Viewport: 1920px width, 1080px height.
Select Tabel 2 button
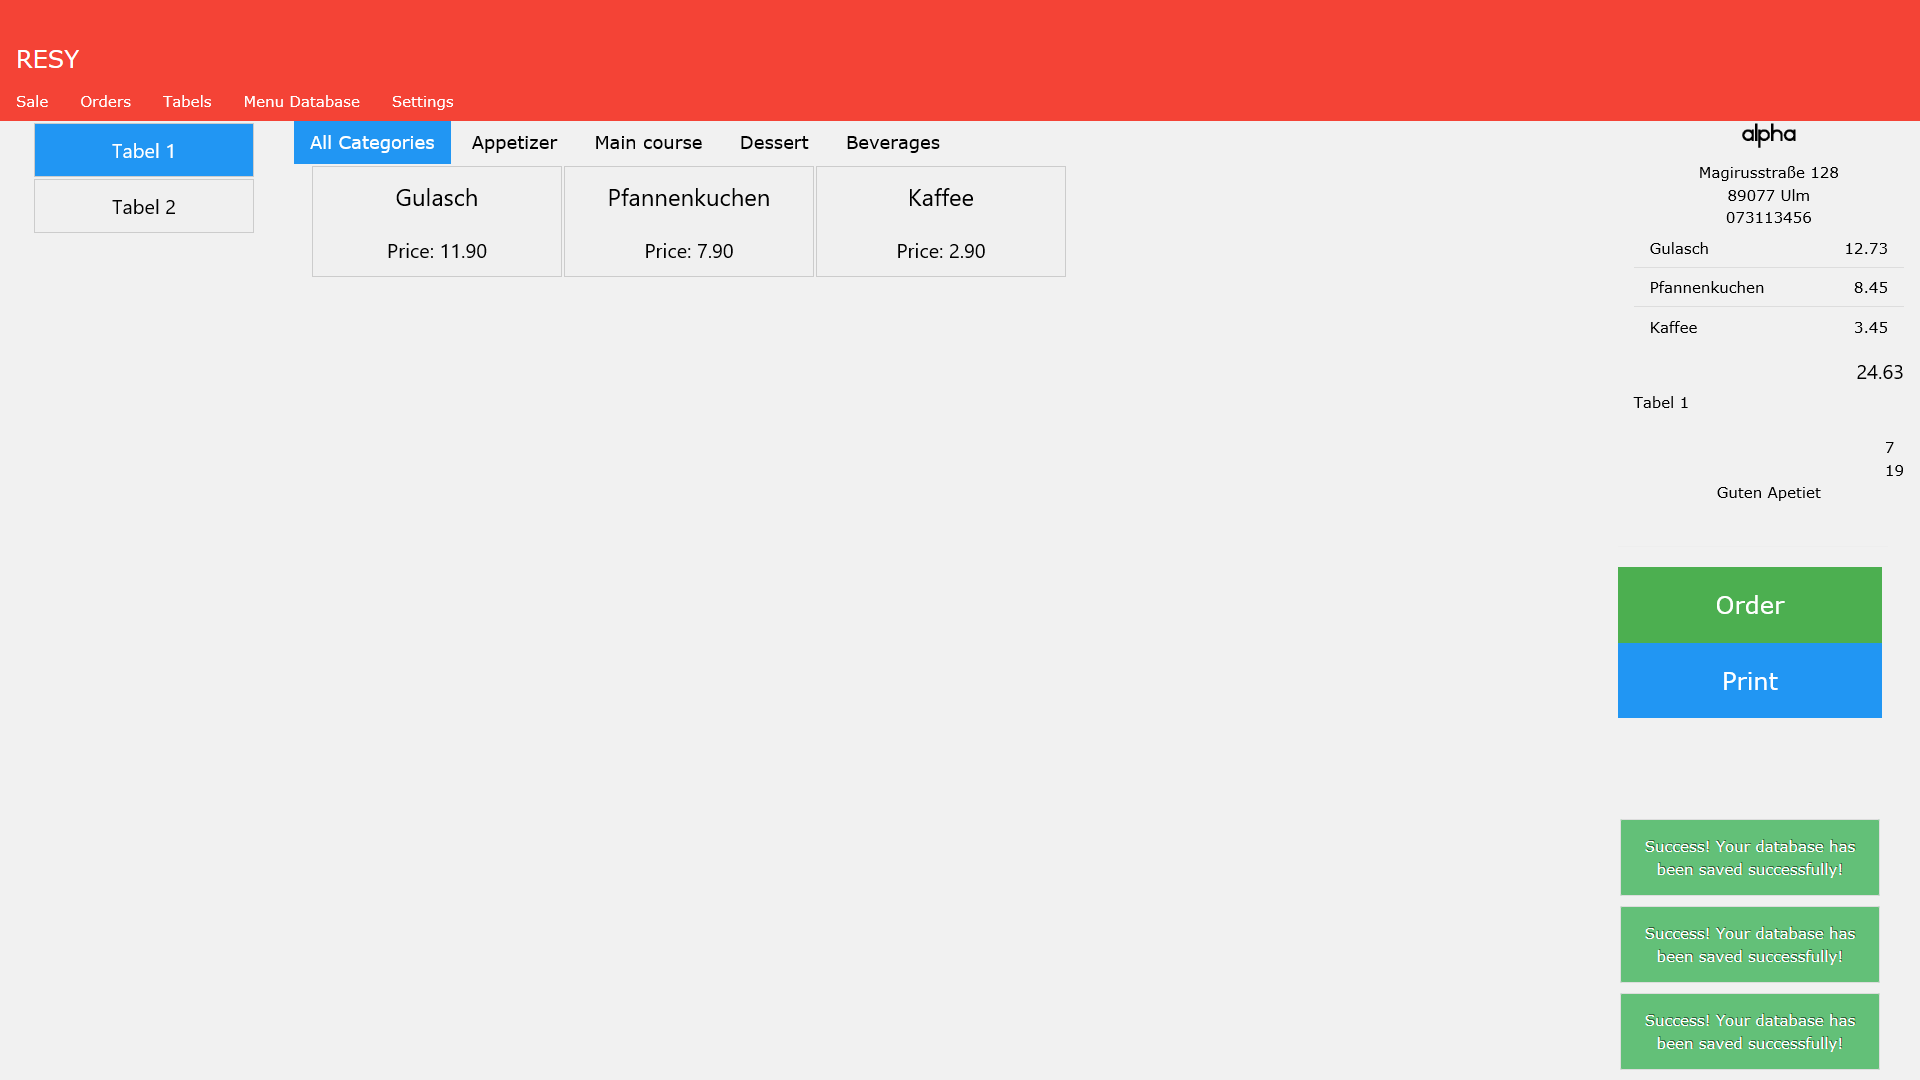(144, 207)
